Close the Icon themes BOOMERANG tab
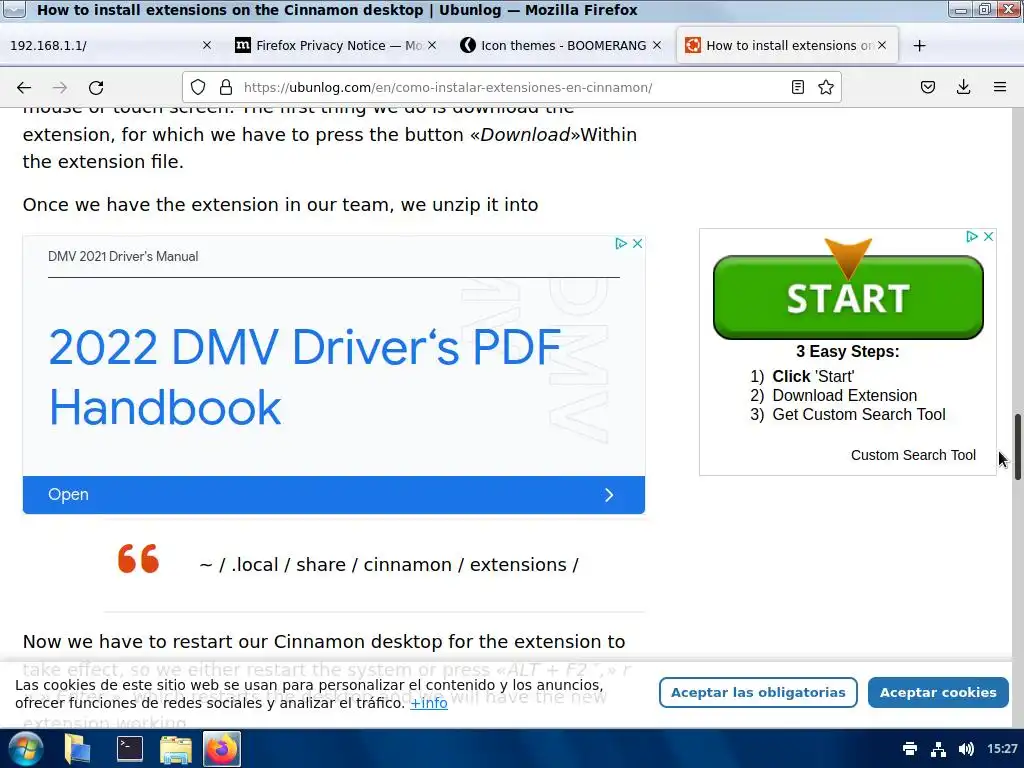 [x=657, y=45]
